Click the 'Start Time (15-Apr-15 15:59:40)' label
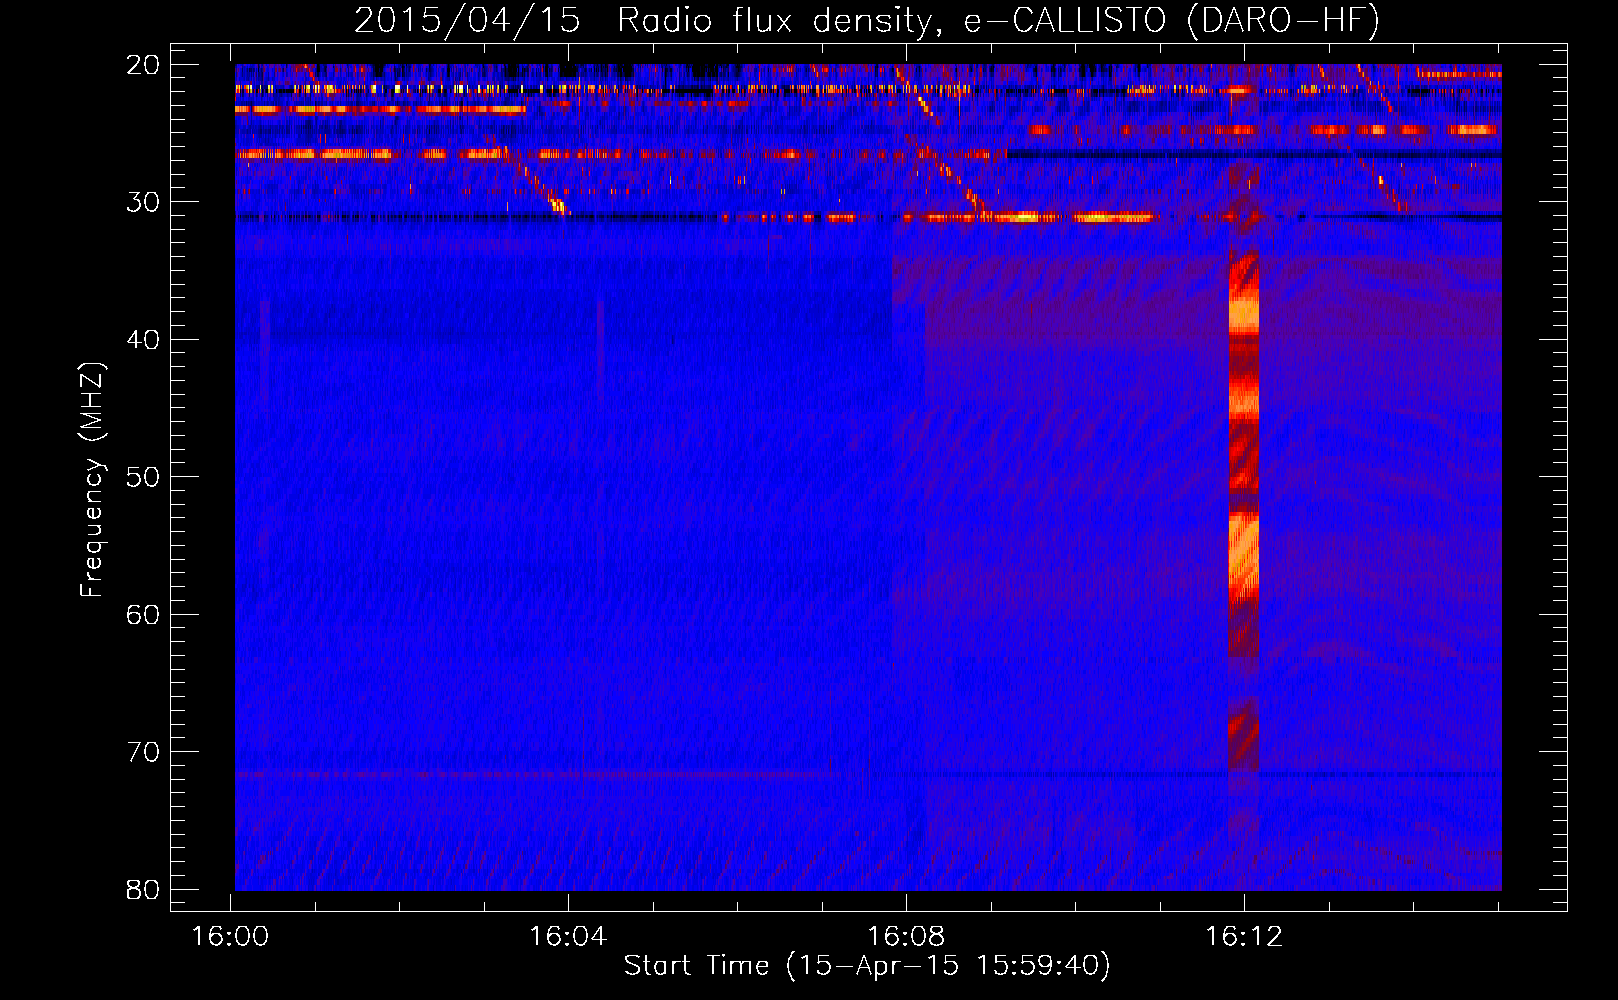1618x1000 pixels. [867, 966]
